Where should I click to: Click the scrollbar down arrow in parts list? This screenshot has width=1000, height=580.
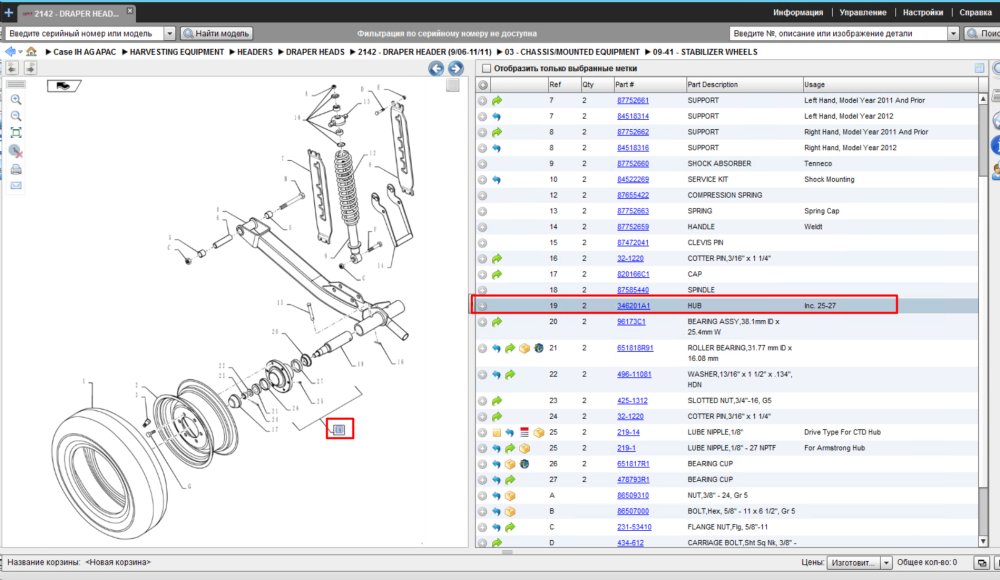coord(983,542)
